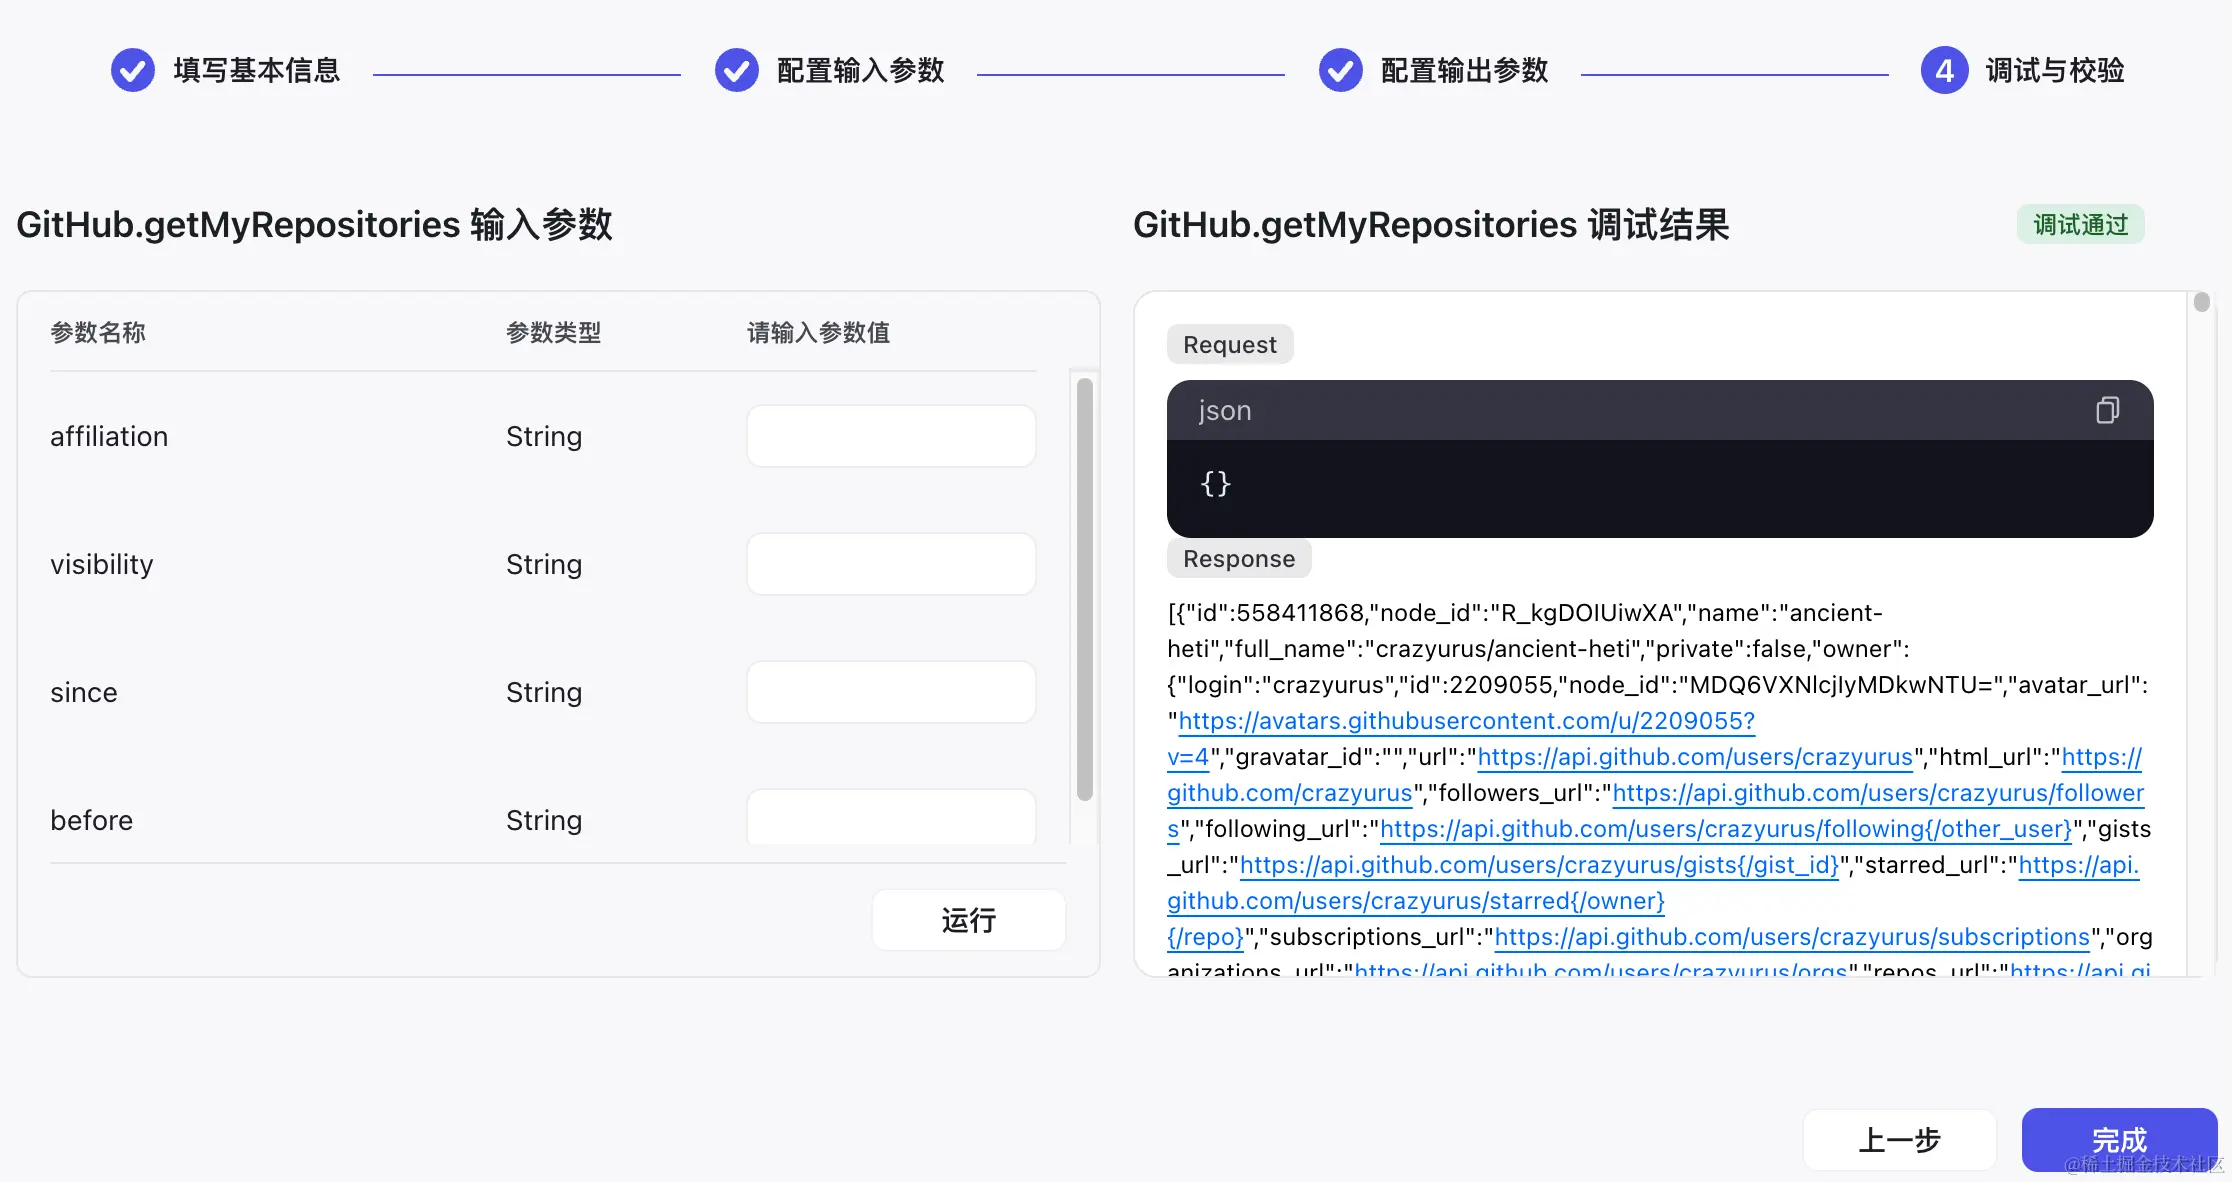Click the visibility parameter value field
This screenshot has height=1182, width=2232.
890,563
